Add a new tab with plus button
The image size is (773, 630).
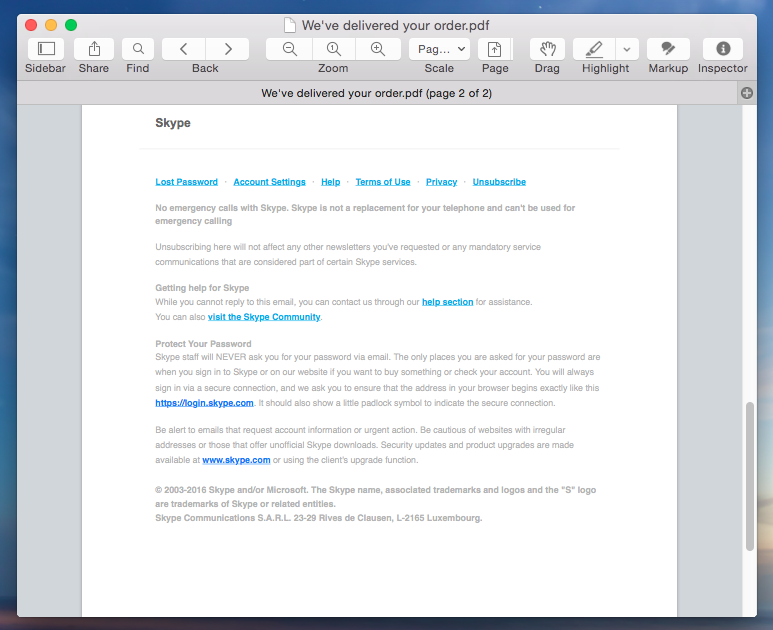coord(746,93)
